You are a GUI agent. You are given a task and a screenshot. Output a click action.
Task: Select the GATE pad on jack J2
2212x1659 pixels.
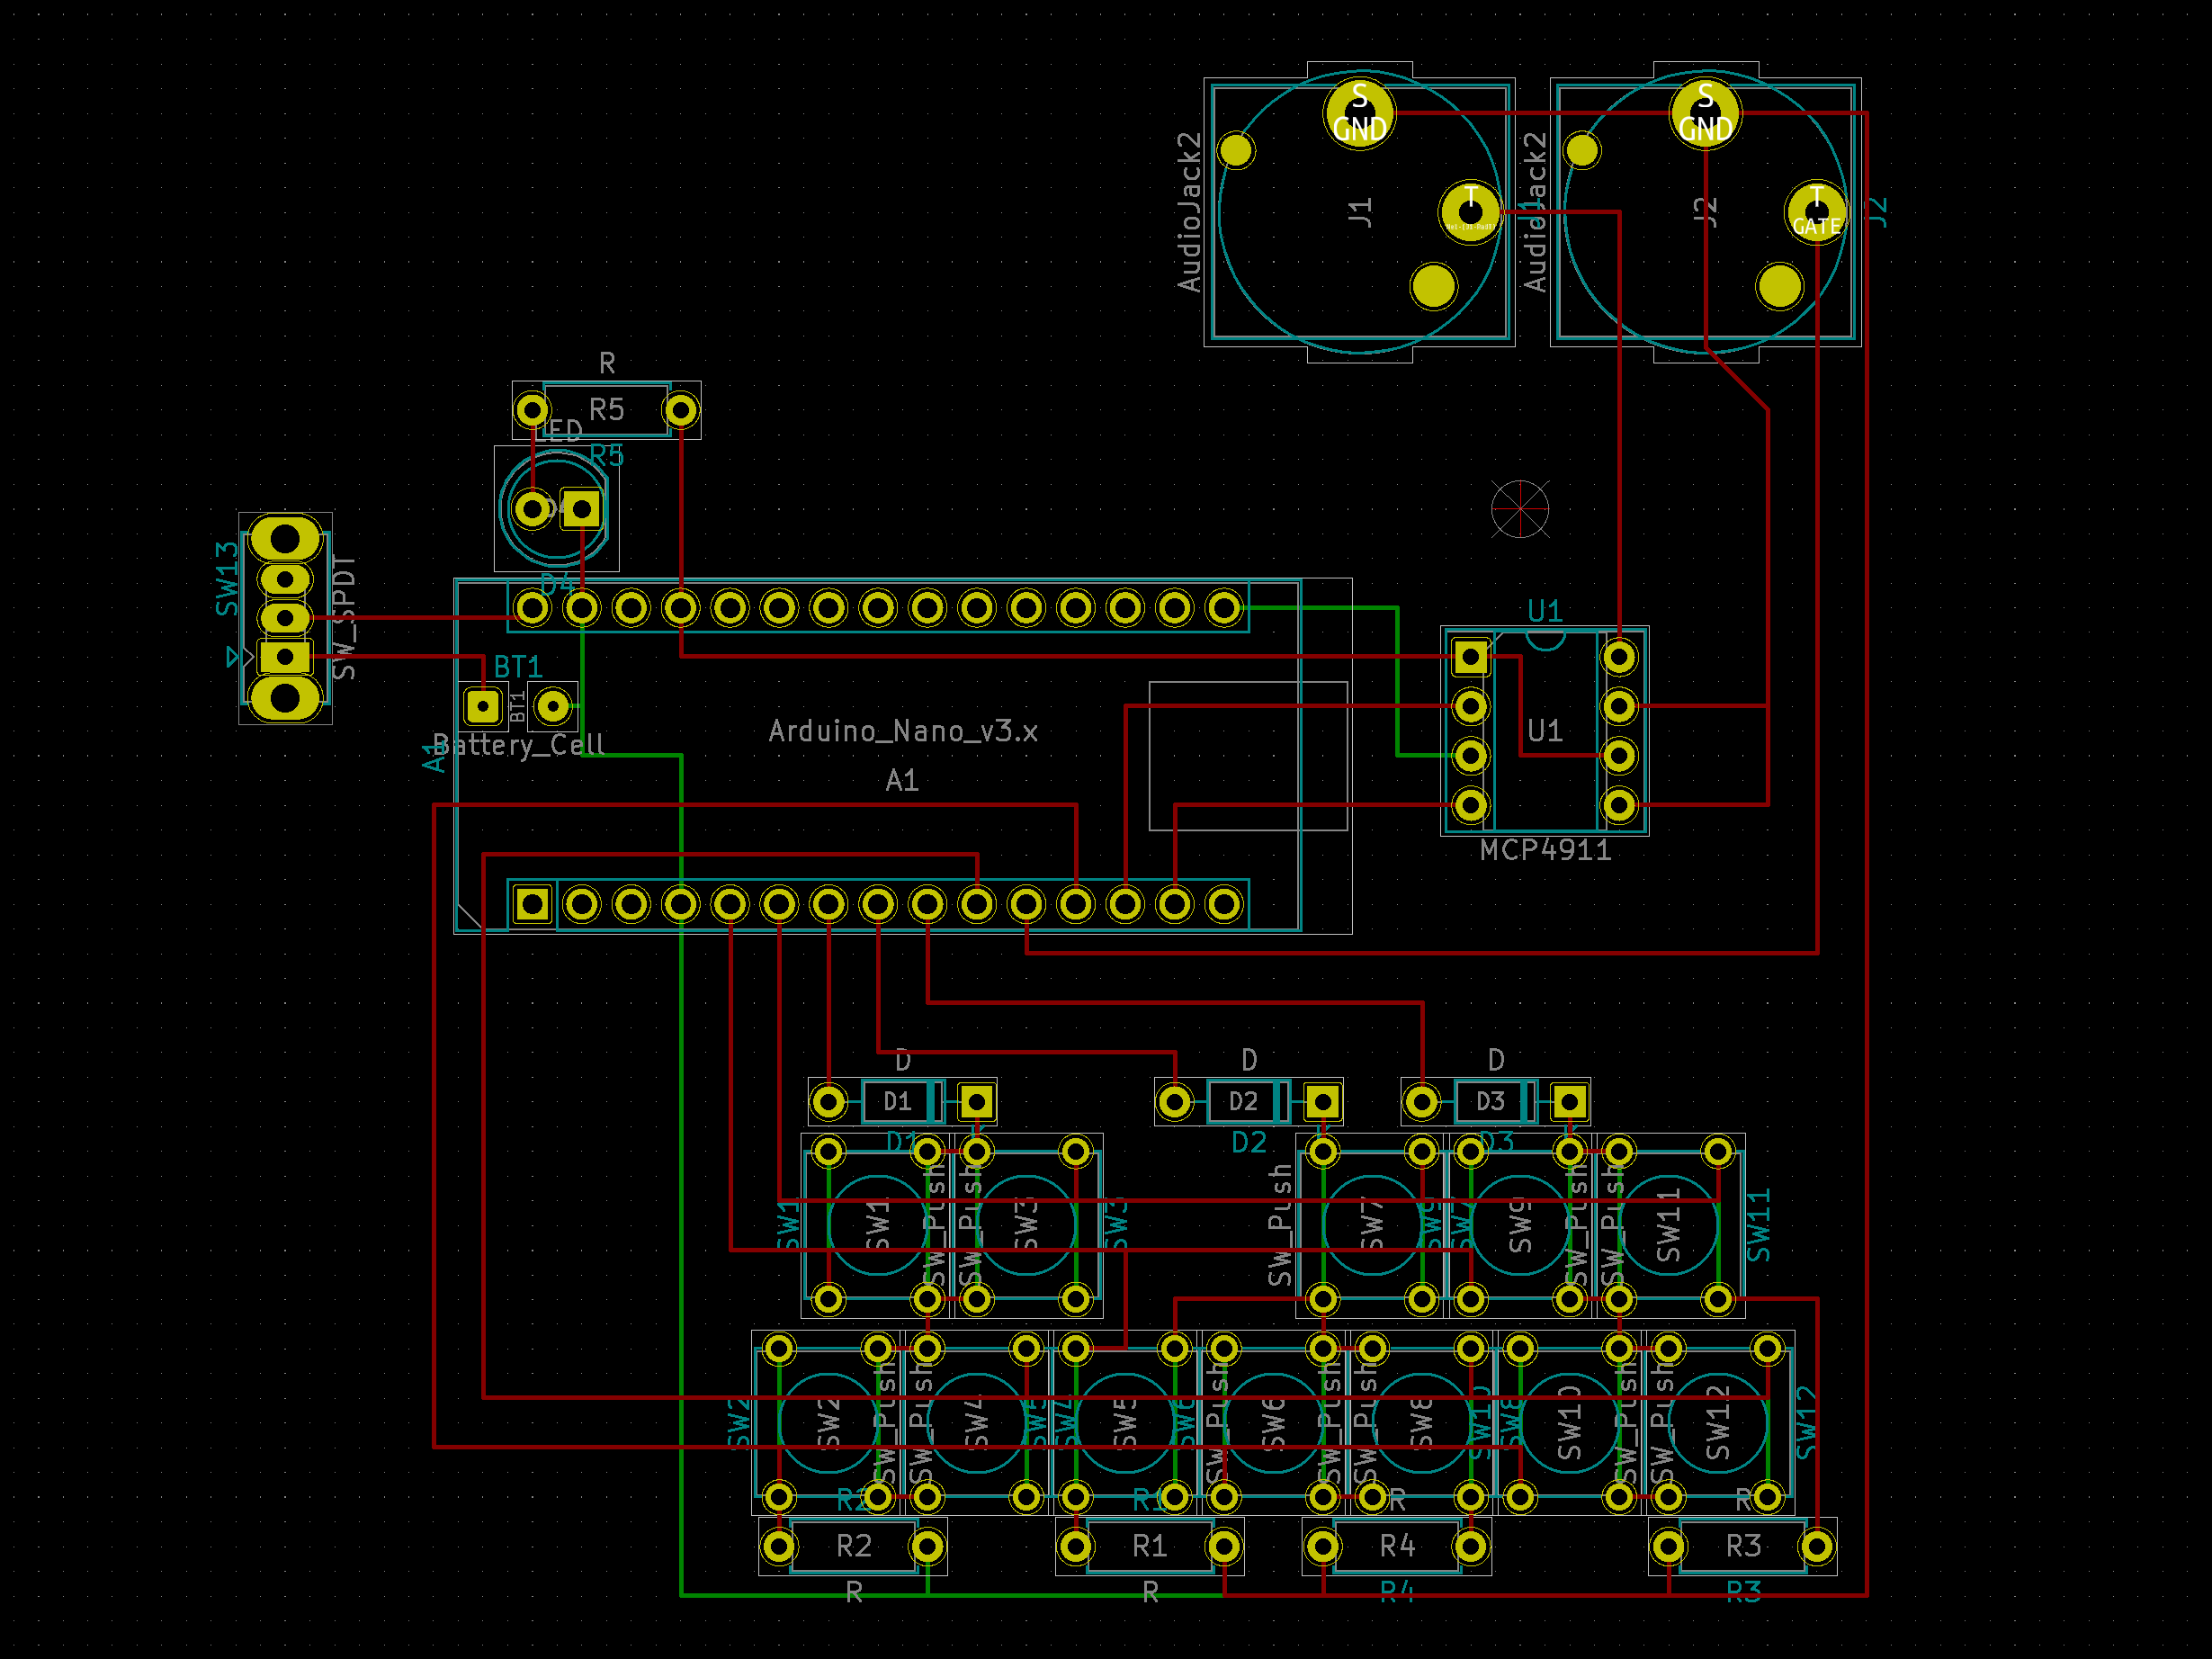tap(1816, 211)
